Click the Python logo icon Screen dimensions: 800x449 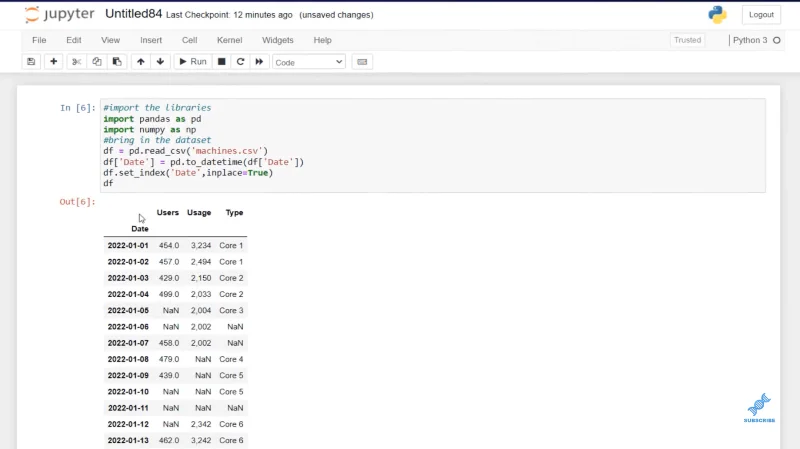pyautogui.click(x=717, y=15)
